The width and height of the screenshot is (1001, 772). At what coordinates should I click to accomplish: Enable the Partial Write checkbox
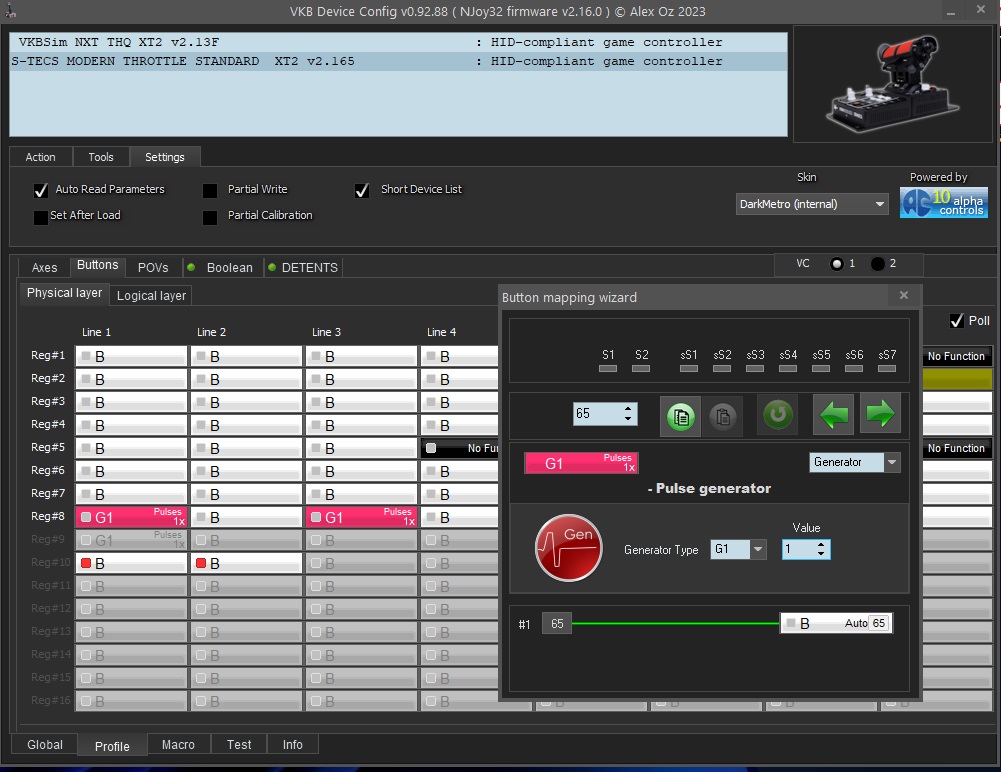(210, 190)
